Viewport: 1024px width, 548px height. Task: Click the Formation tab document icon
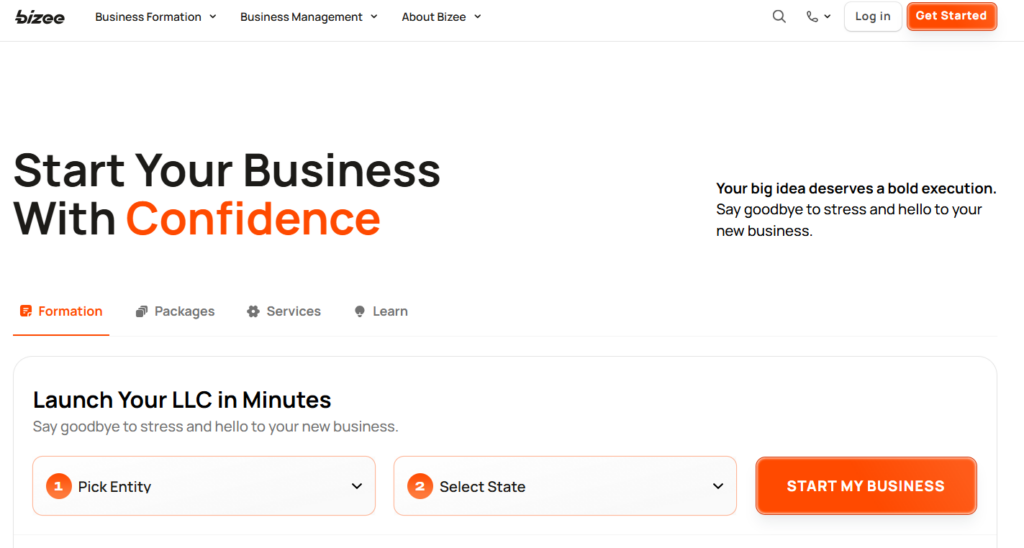[x=26, y=311]
